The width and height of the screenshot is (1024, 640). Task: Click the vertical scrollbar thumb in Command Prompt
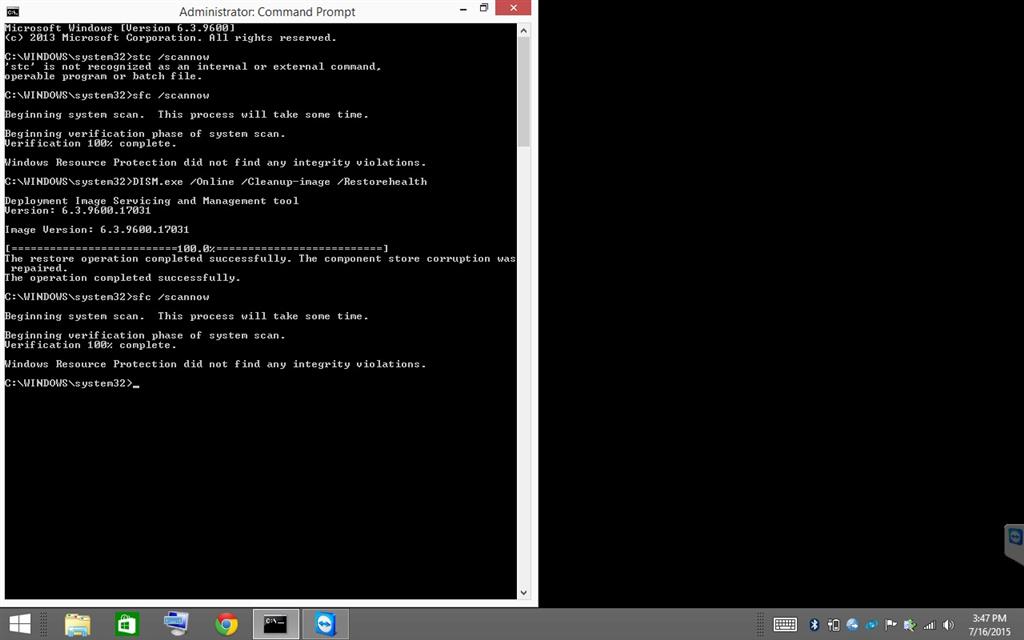(524, 91)
